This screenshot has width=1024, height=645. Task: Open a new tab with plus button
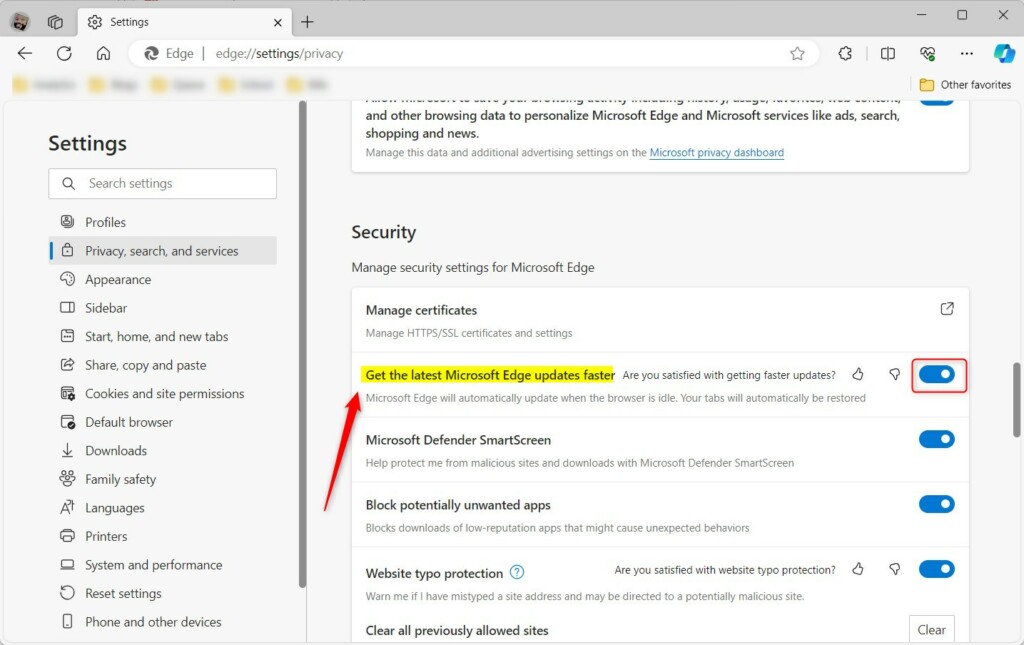pos(307,22)
